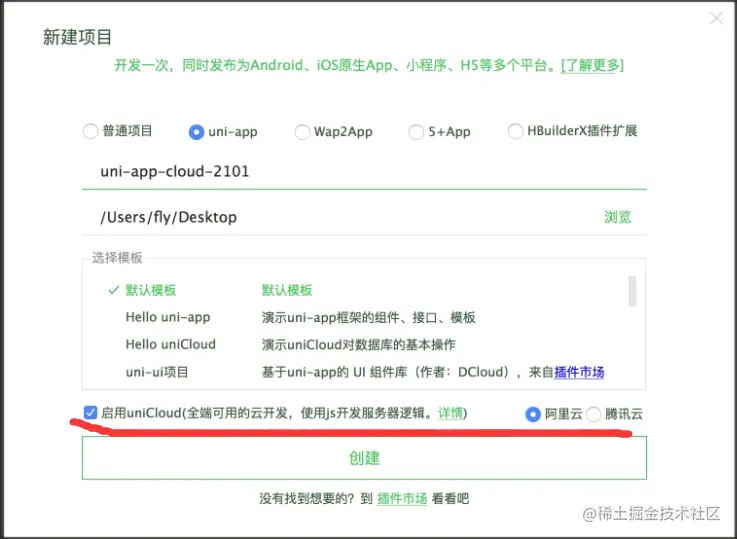Choose the 5+App project type
Image resolution: width=737 pixels, height=539 pixels.
point(416,132)
